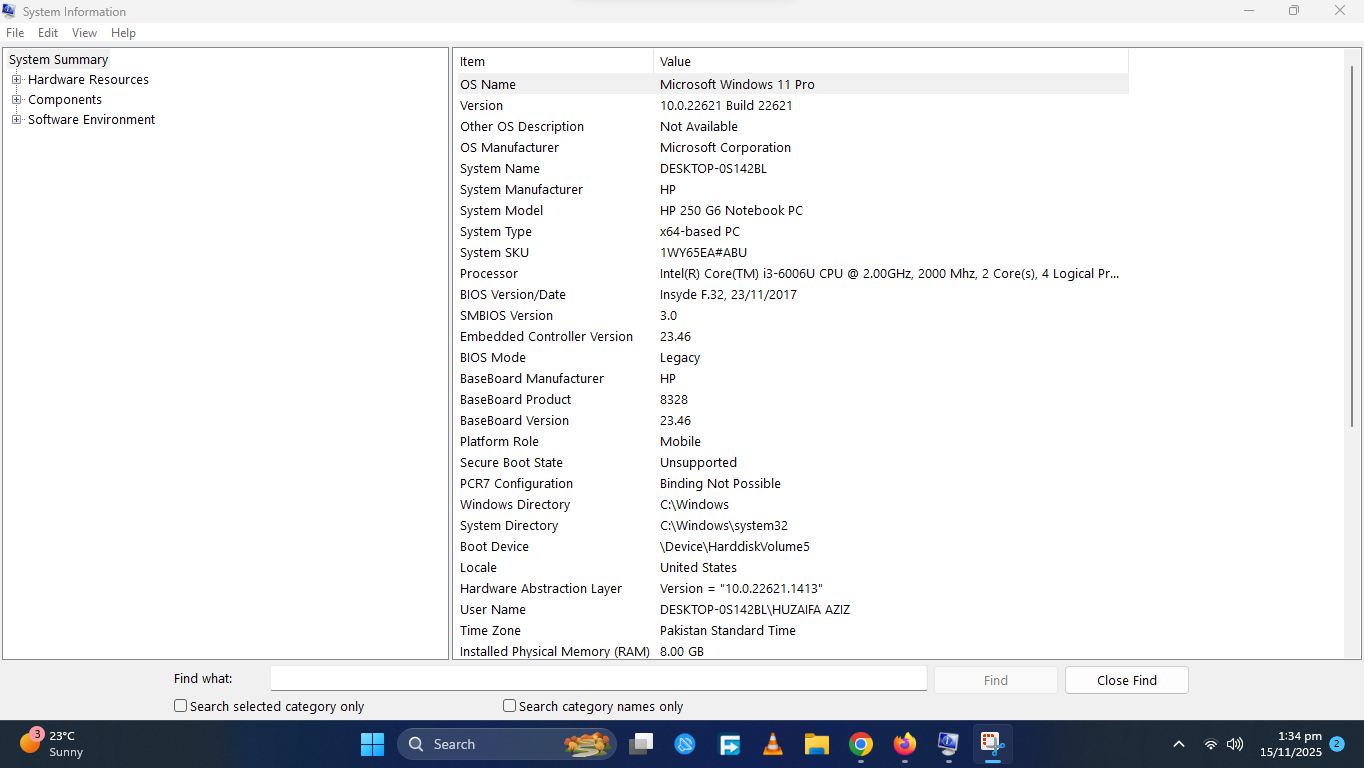Image resolution: width=1364 pixels, height=768 pixels.
Task: Expand the Hardware Resources tree node
Action: click(17, 80)
